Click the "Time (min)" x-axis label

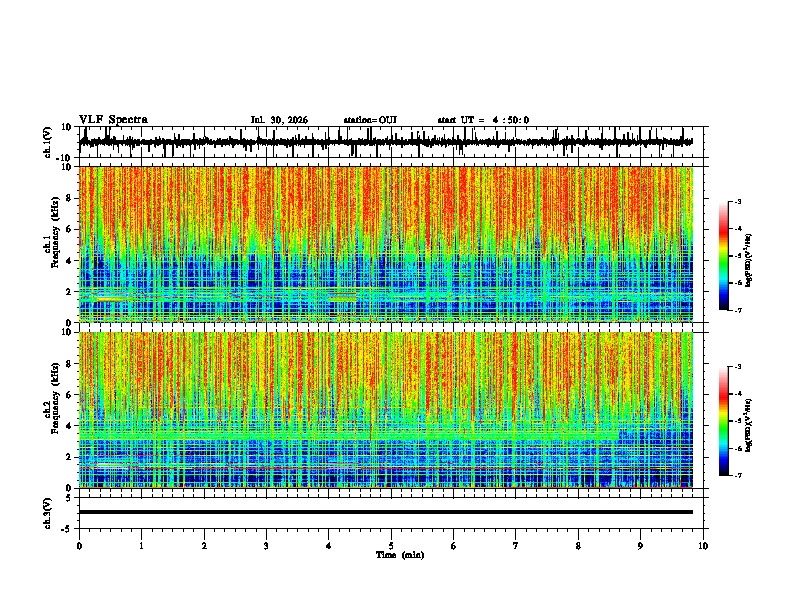tap(400, 555)
